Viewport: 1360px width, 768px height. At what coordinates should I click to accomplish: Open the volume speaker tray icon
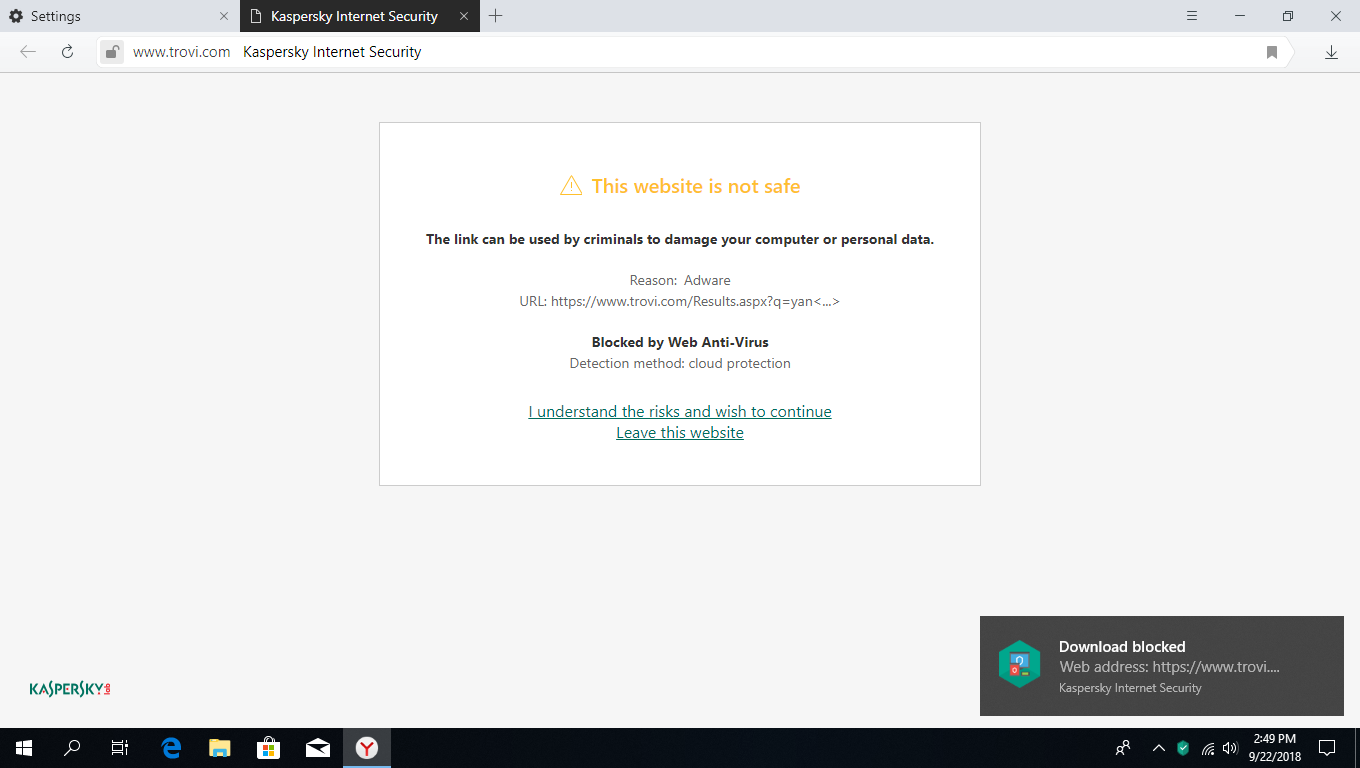1230,748
